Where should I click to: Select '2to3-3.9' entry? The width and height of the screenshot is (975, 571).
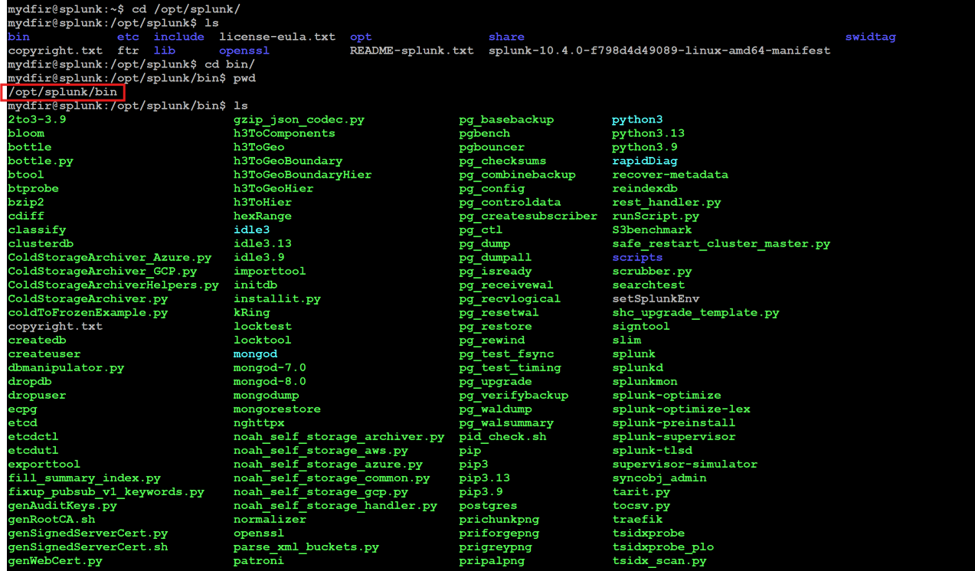37,119
